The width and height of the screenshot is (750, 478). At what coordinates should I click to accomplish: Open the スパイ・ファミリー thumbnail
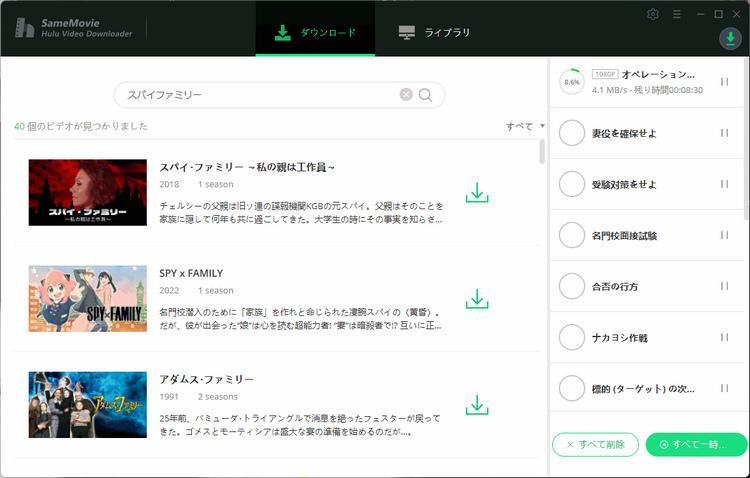(x=88, y=192)
